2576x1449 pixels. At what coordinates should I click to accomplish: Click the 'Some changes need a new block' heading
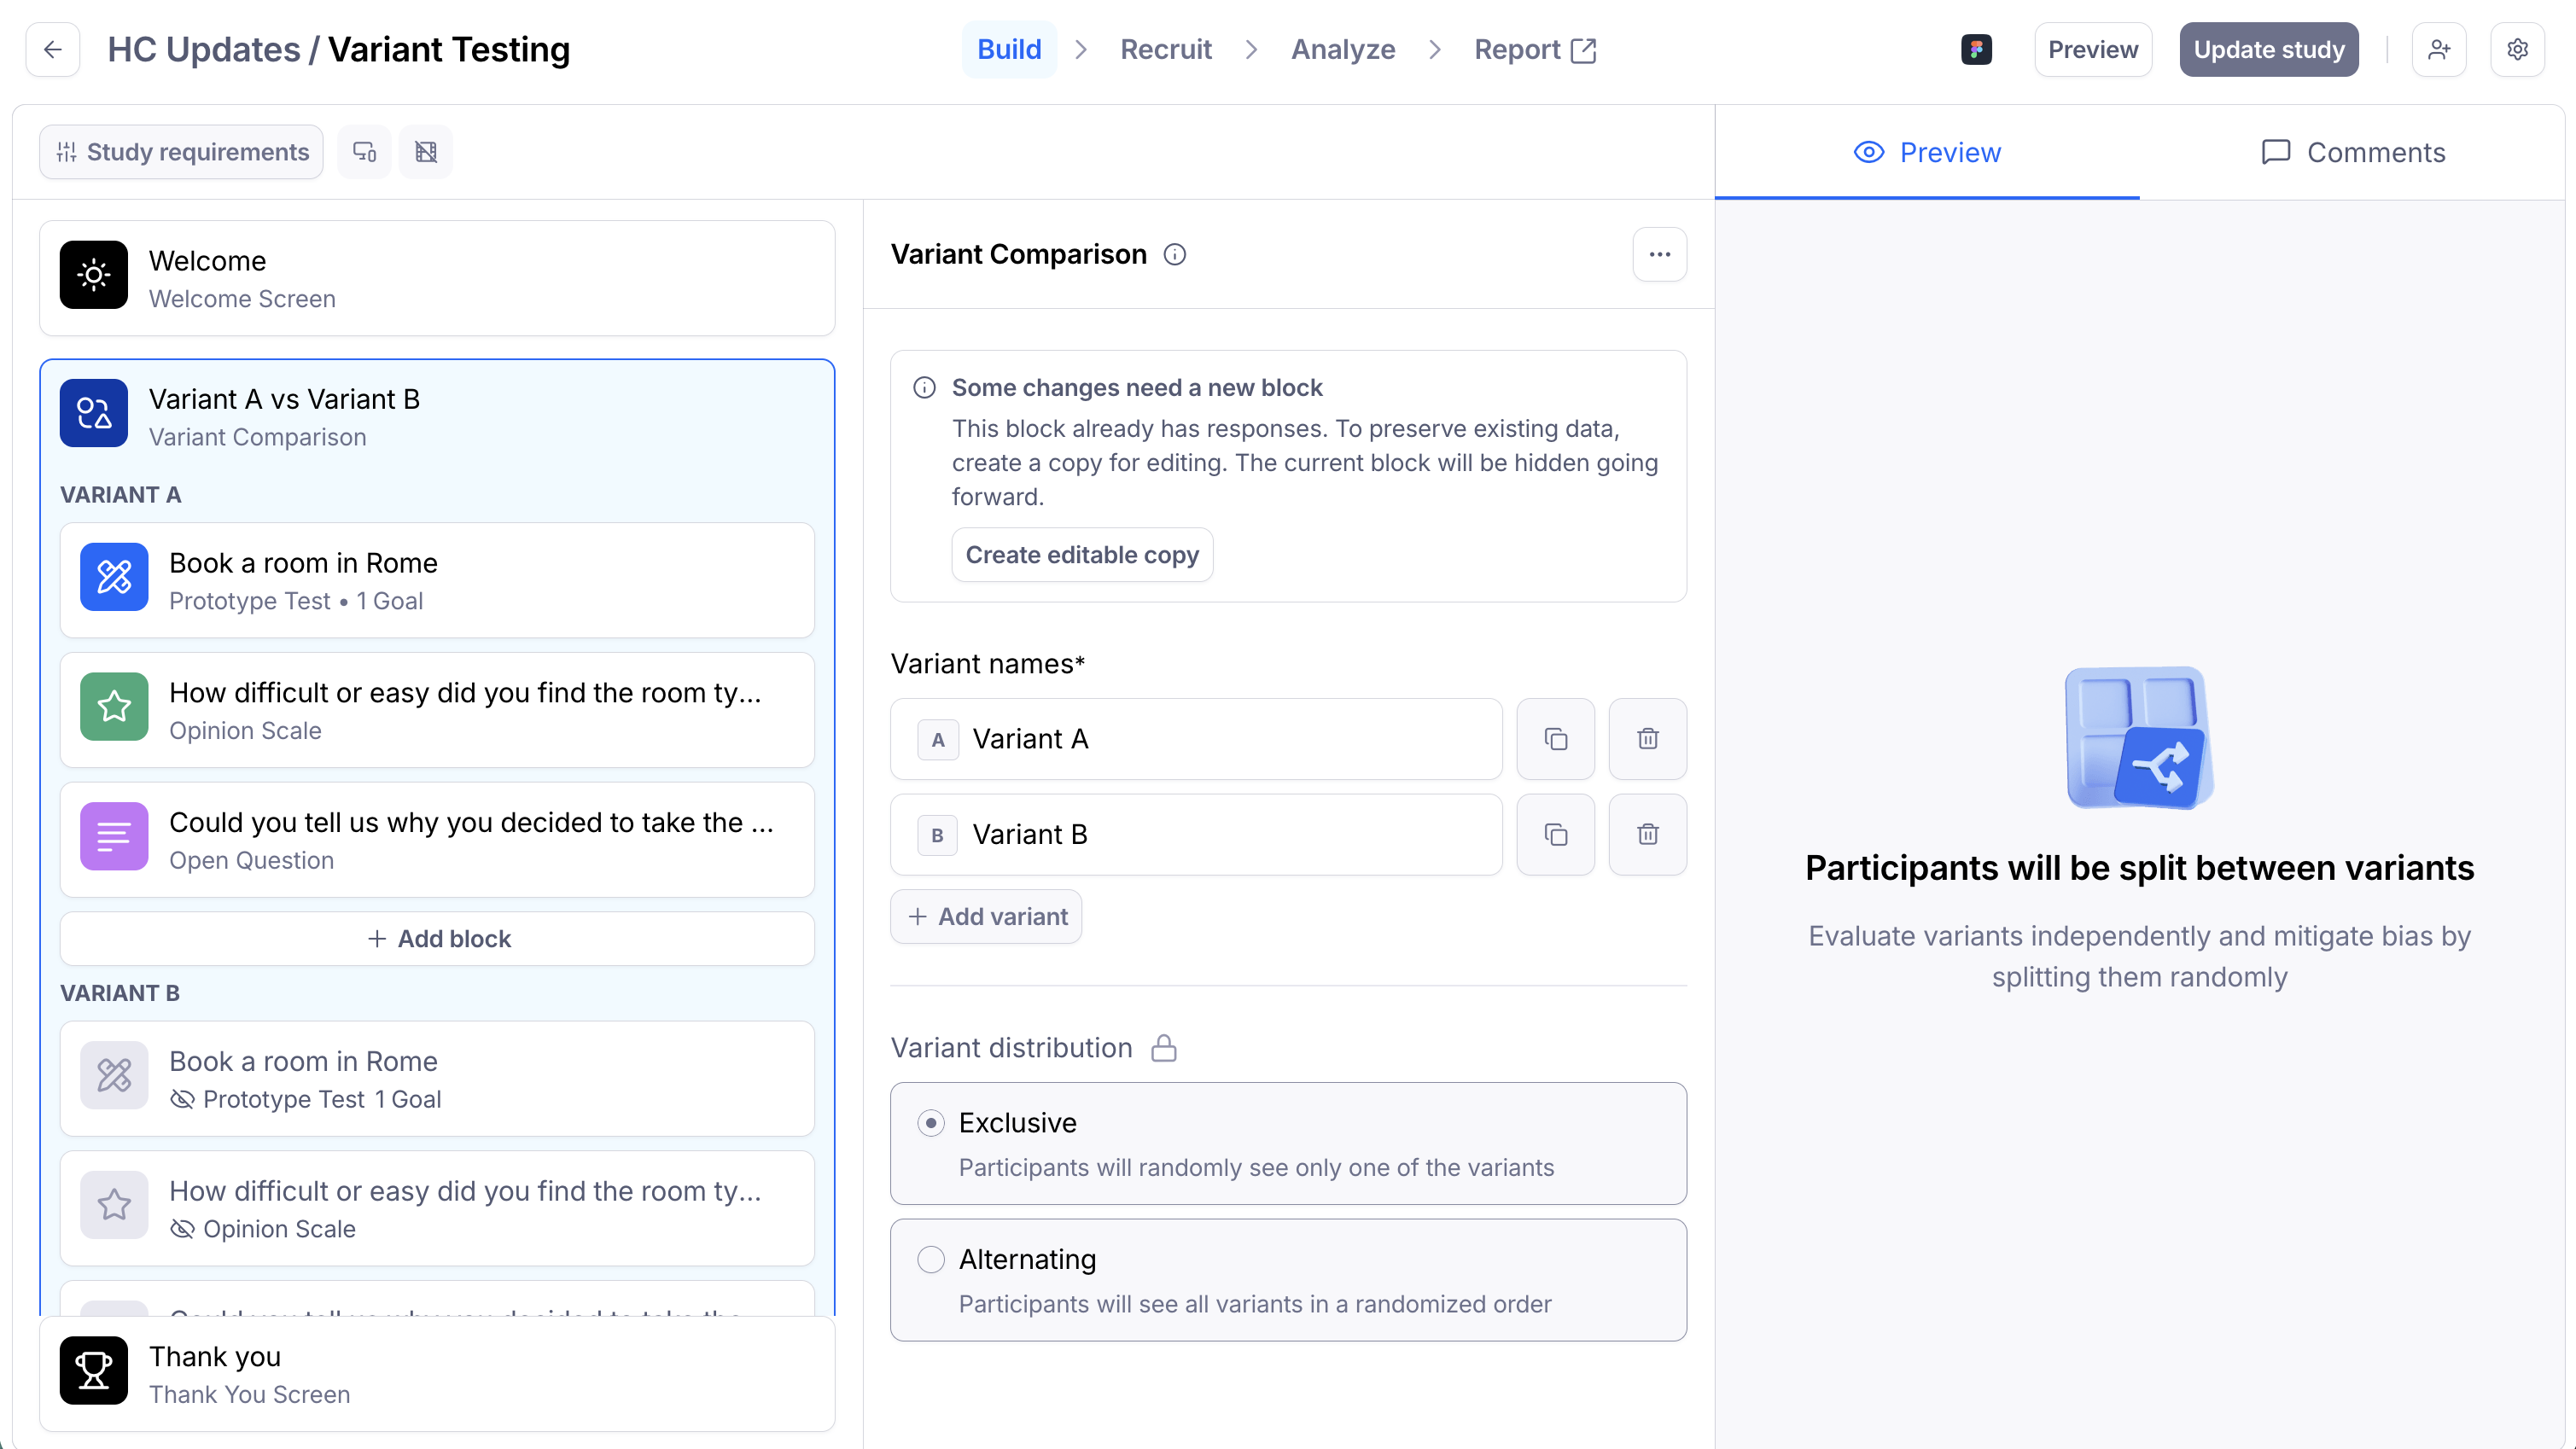point(1137,388)
